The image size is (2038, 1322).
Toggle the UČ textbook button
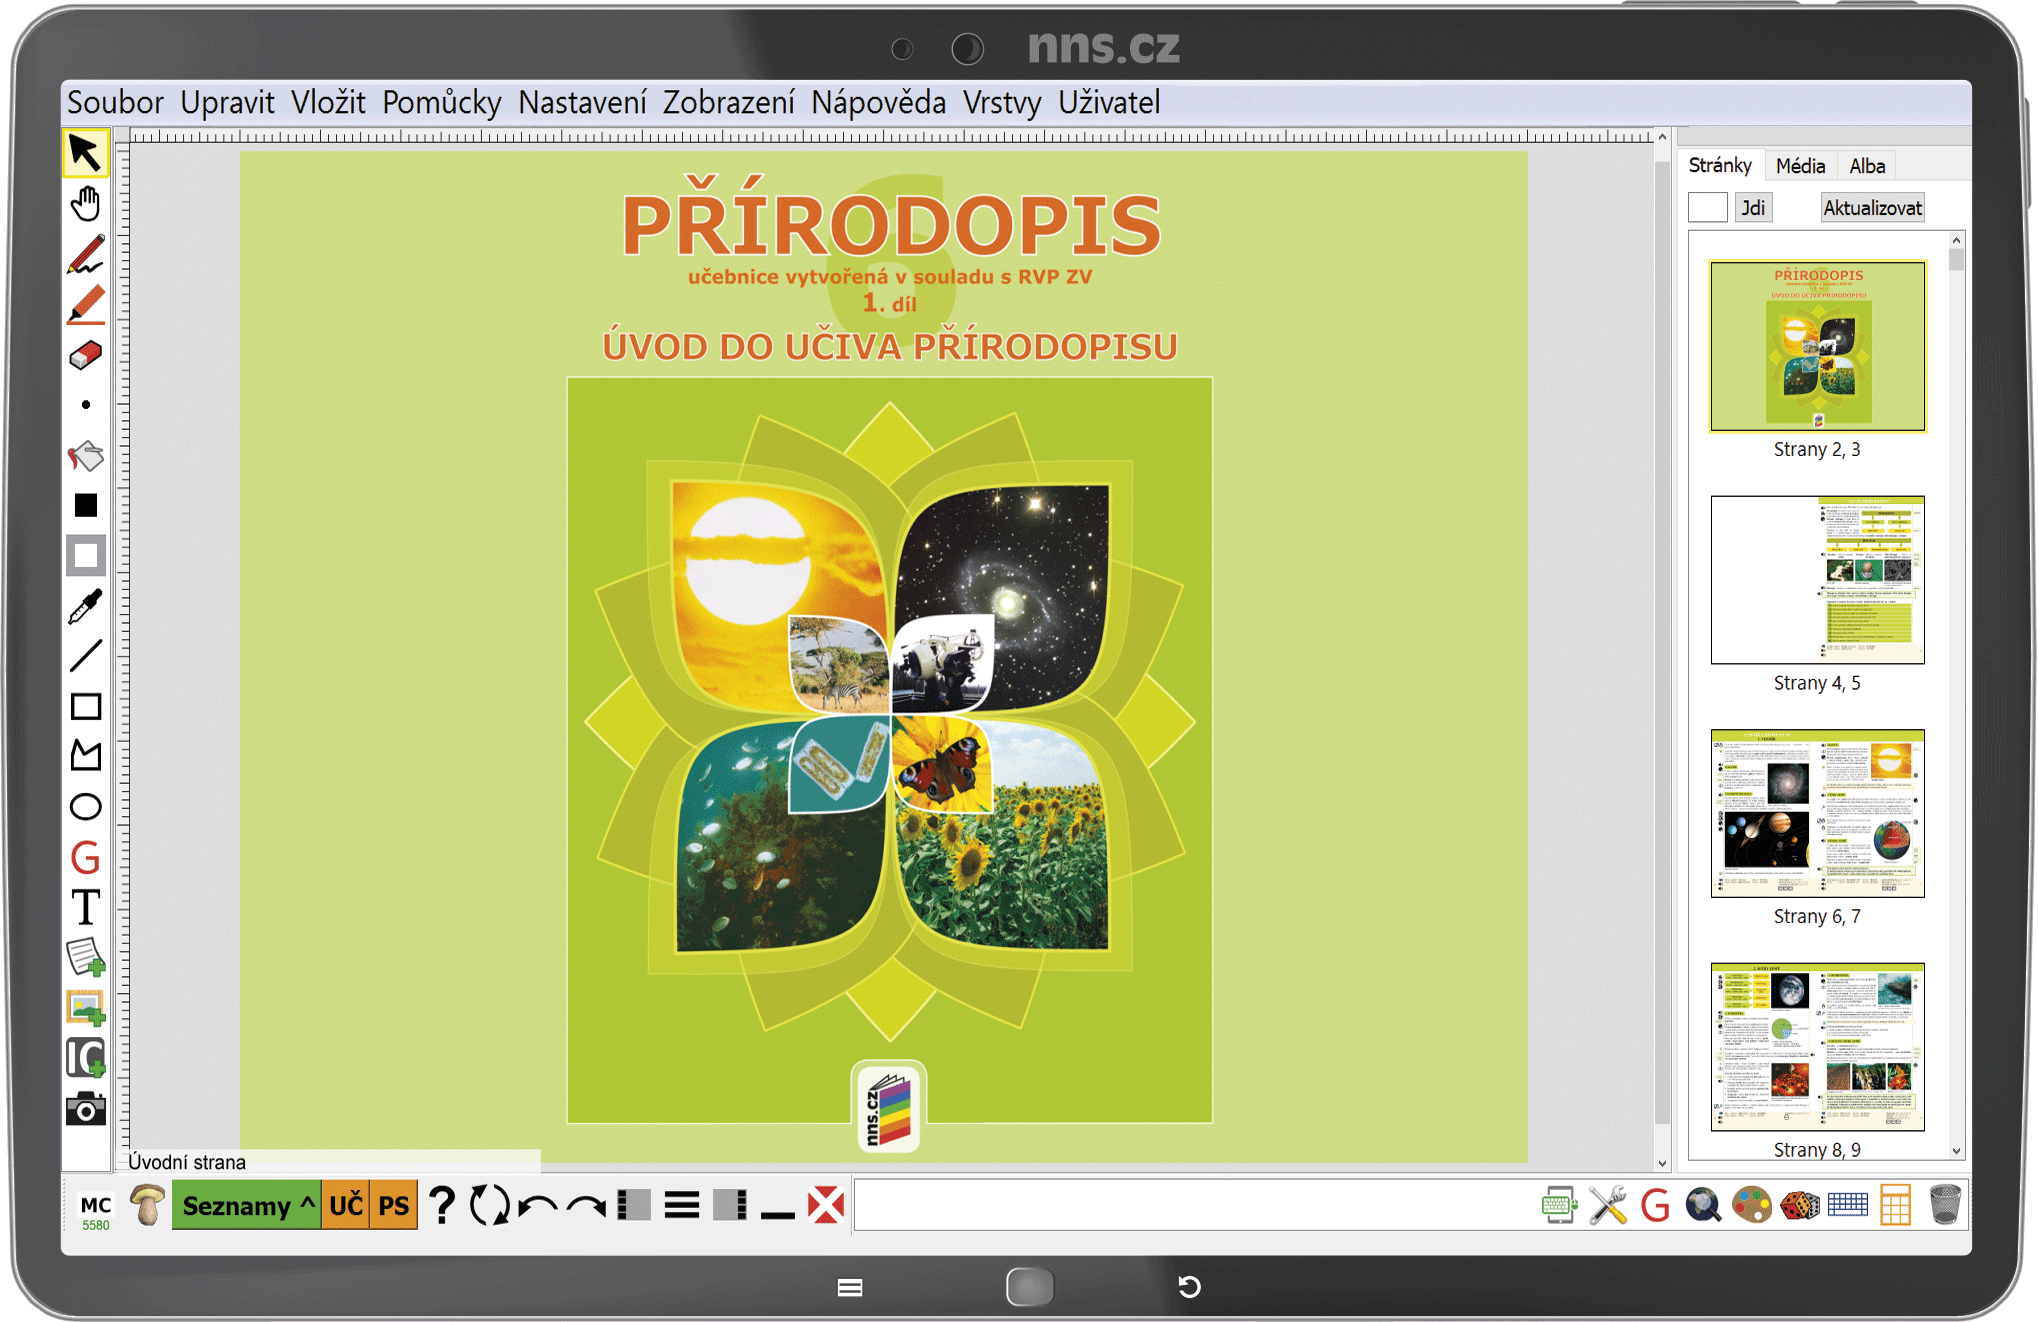[346, 1206]
